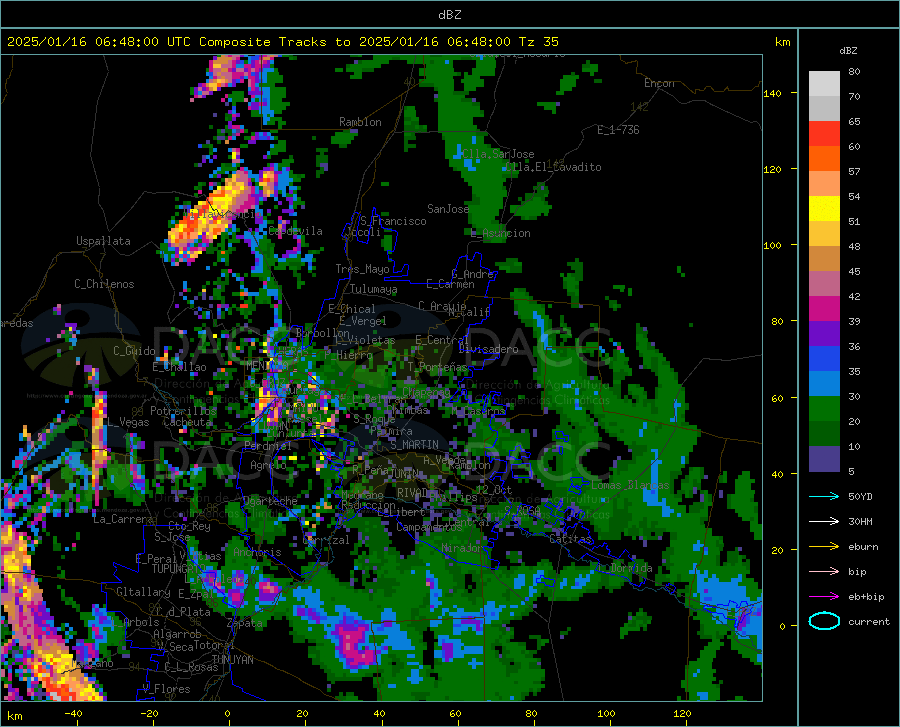Click the 'Encon' map label

pos(659,83)
